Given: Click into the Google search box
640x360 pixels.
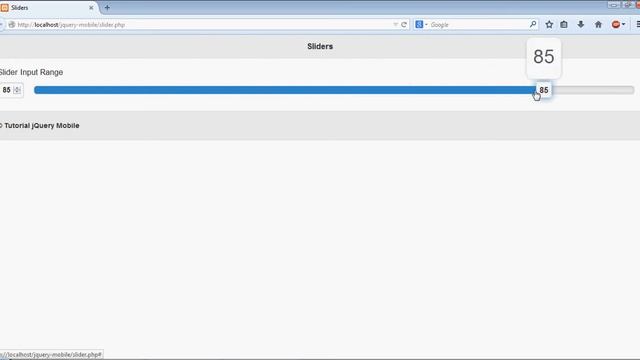Looking at the screenshot, I should 478,24.
